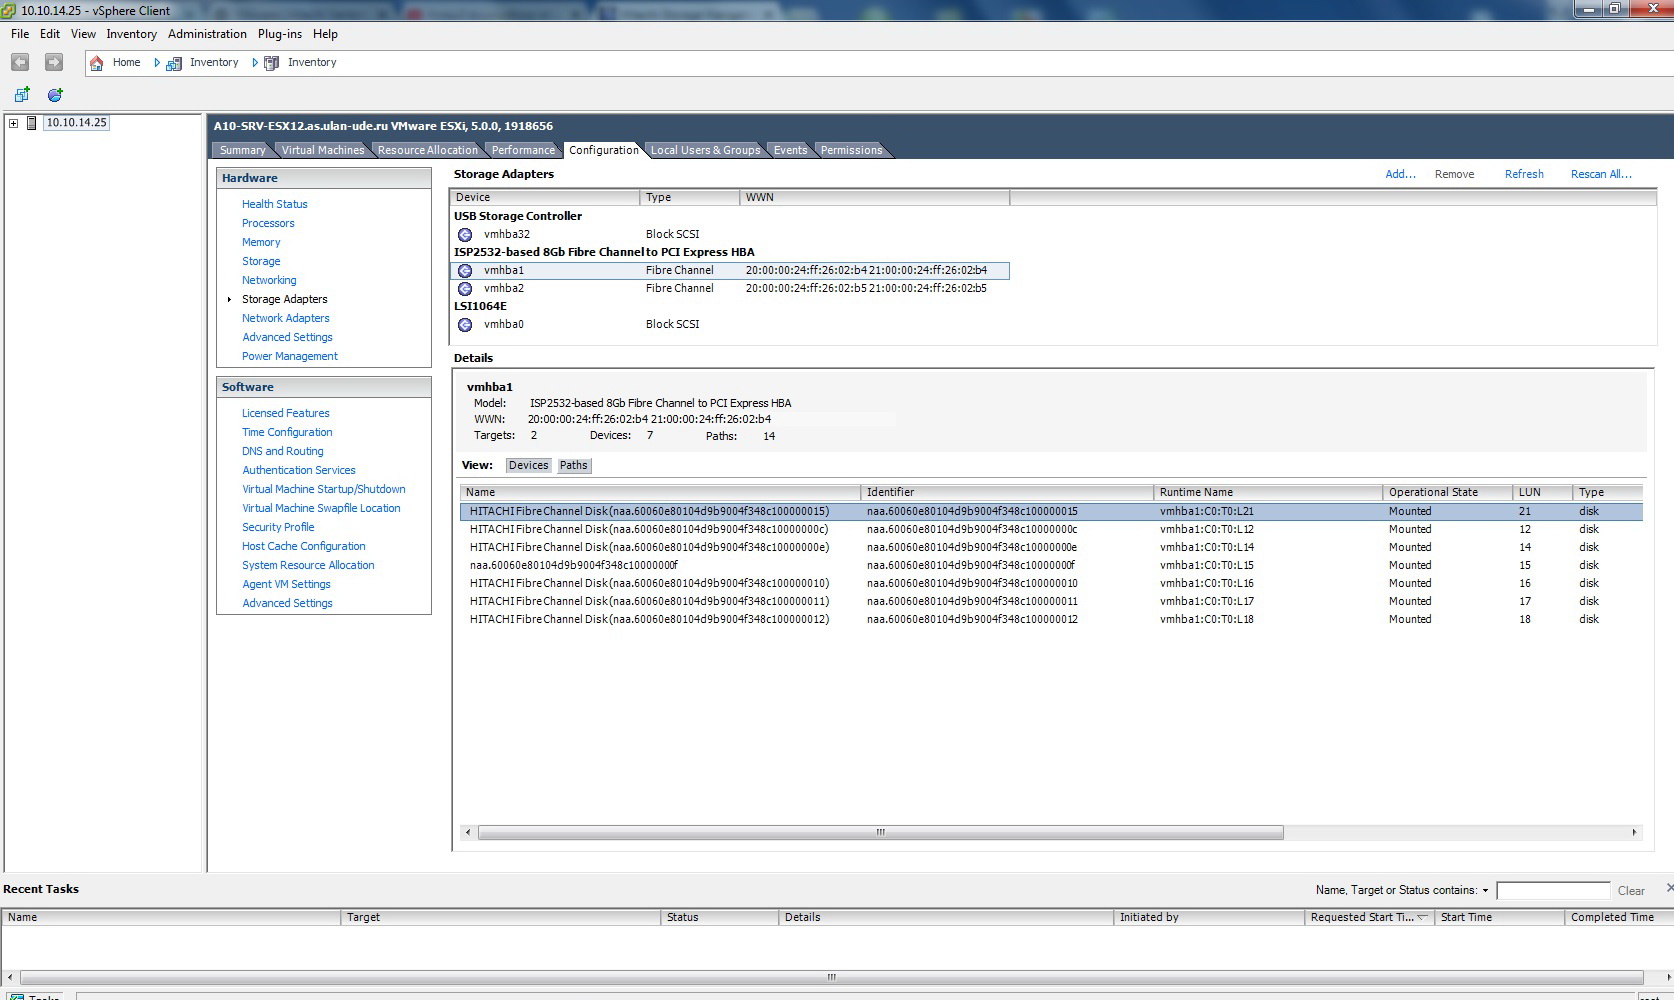Open the Storage hardware link

(x=261, y=261)
